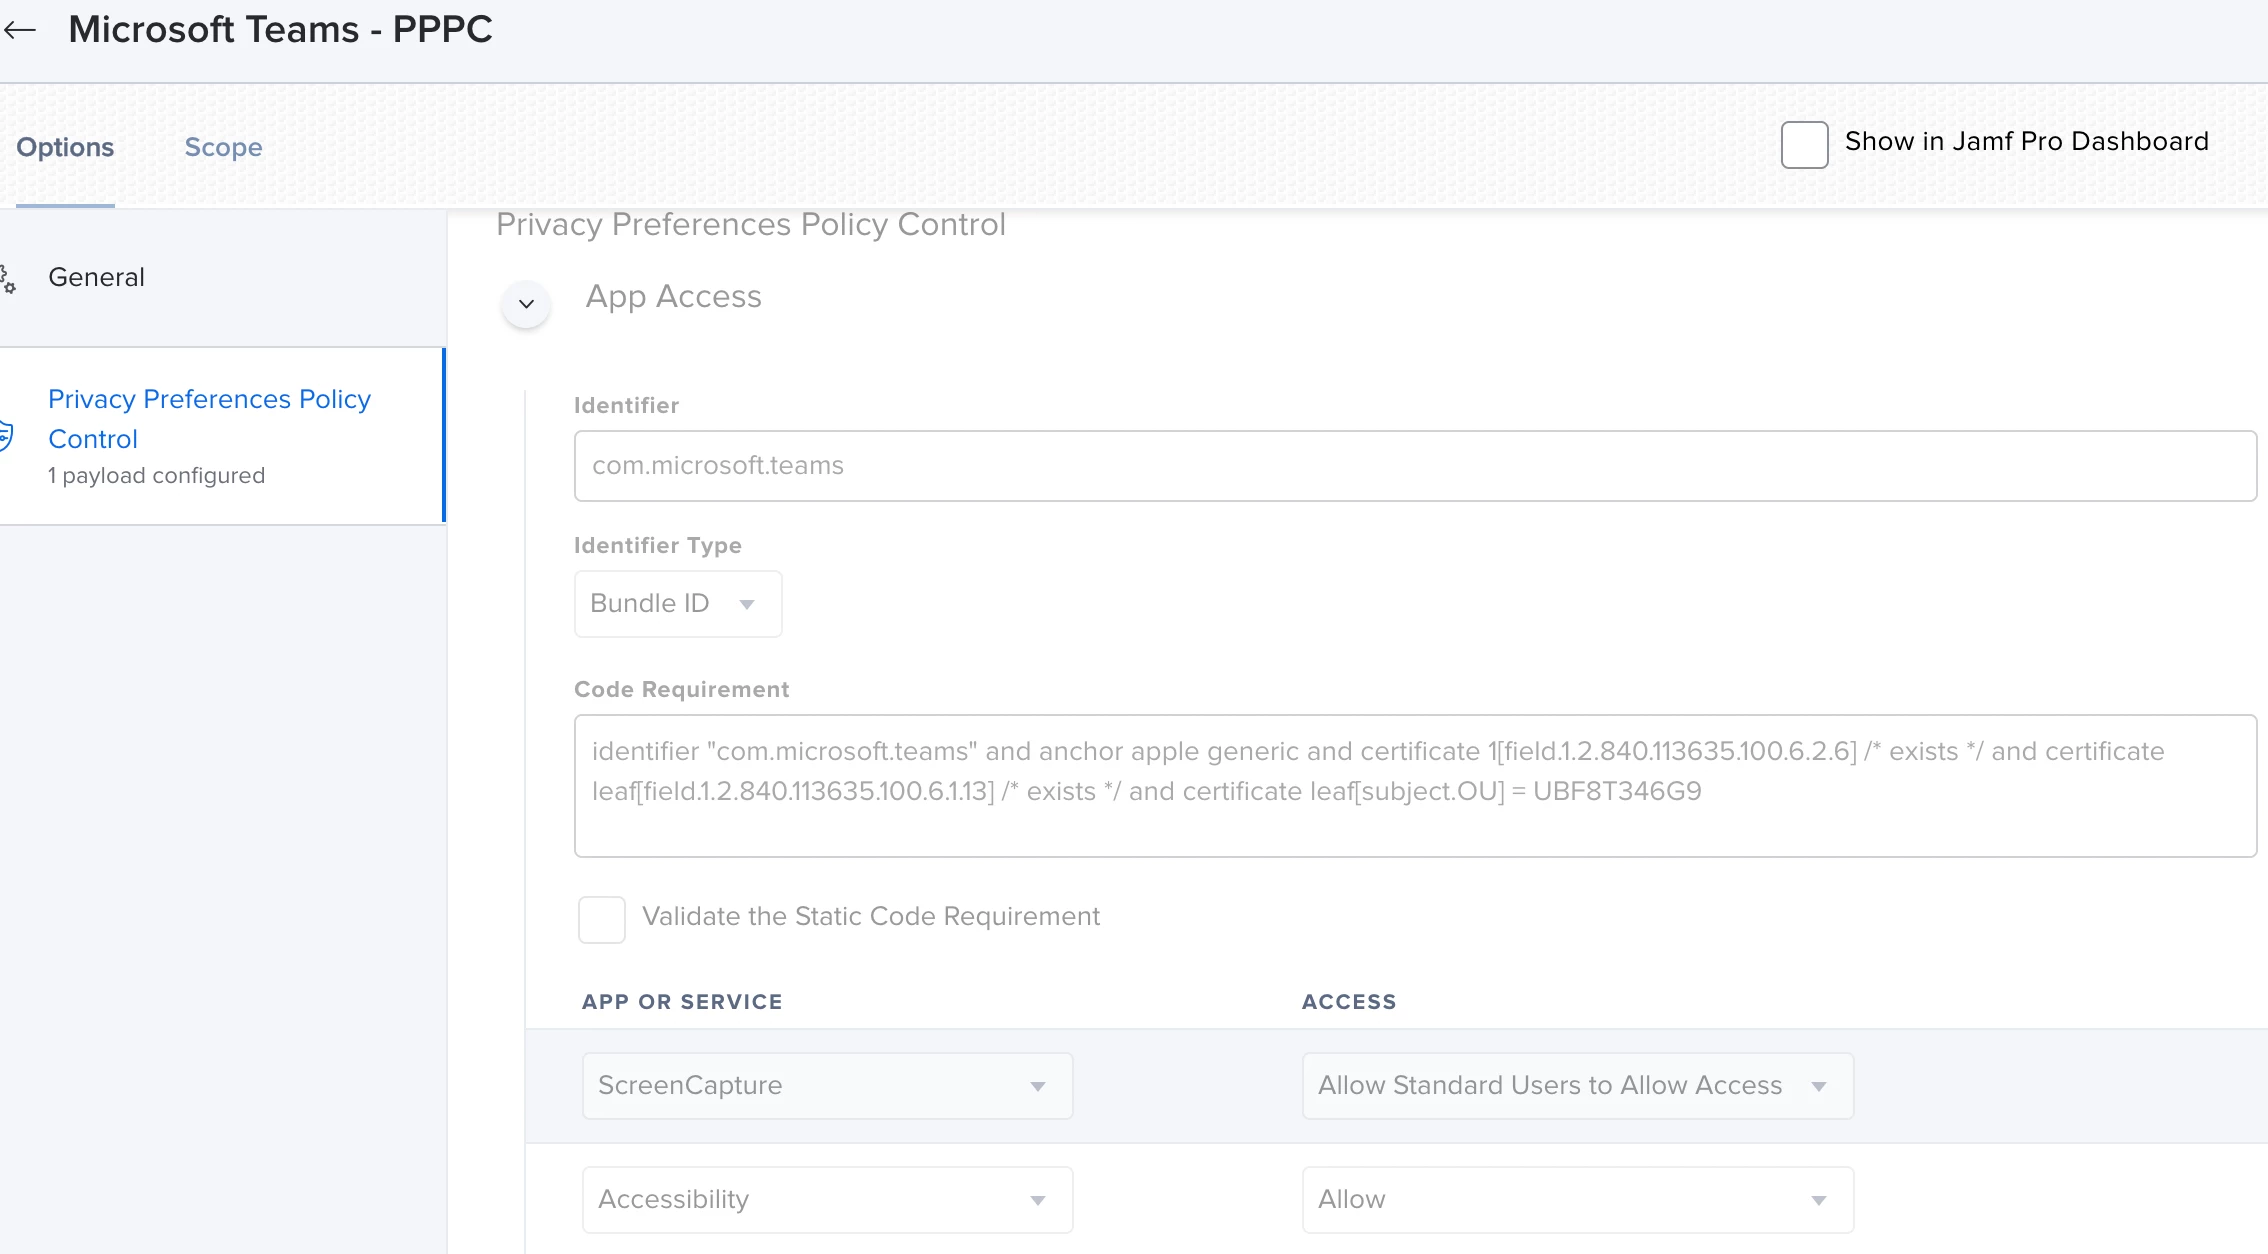This screenshot has height=1254, width=2268.
Task: Switch to the Options tab
Action: tap(65, 147)
